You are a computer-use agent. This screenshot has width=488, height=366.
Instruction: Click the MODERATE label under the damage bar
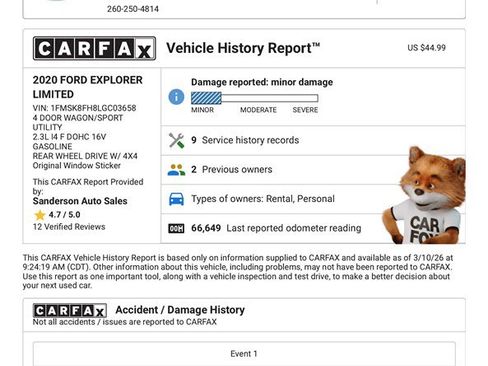[x=258, y=110]
